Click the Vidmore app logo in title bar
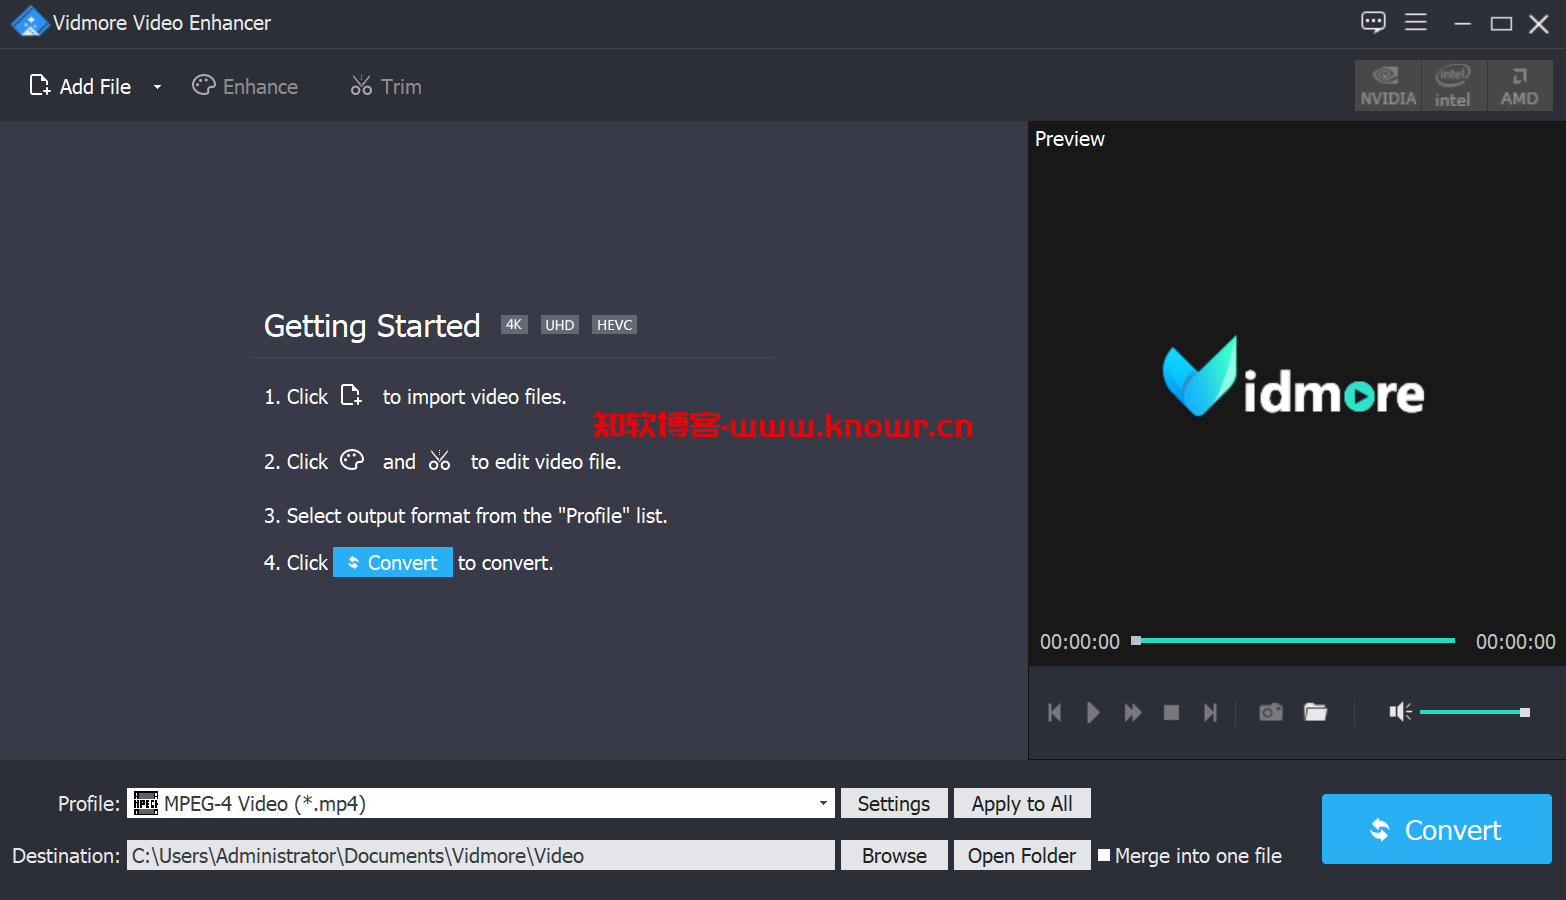The image size is (1566, 900). (x=29, y=22)
